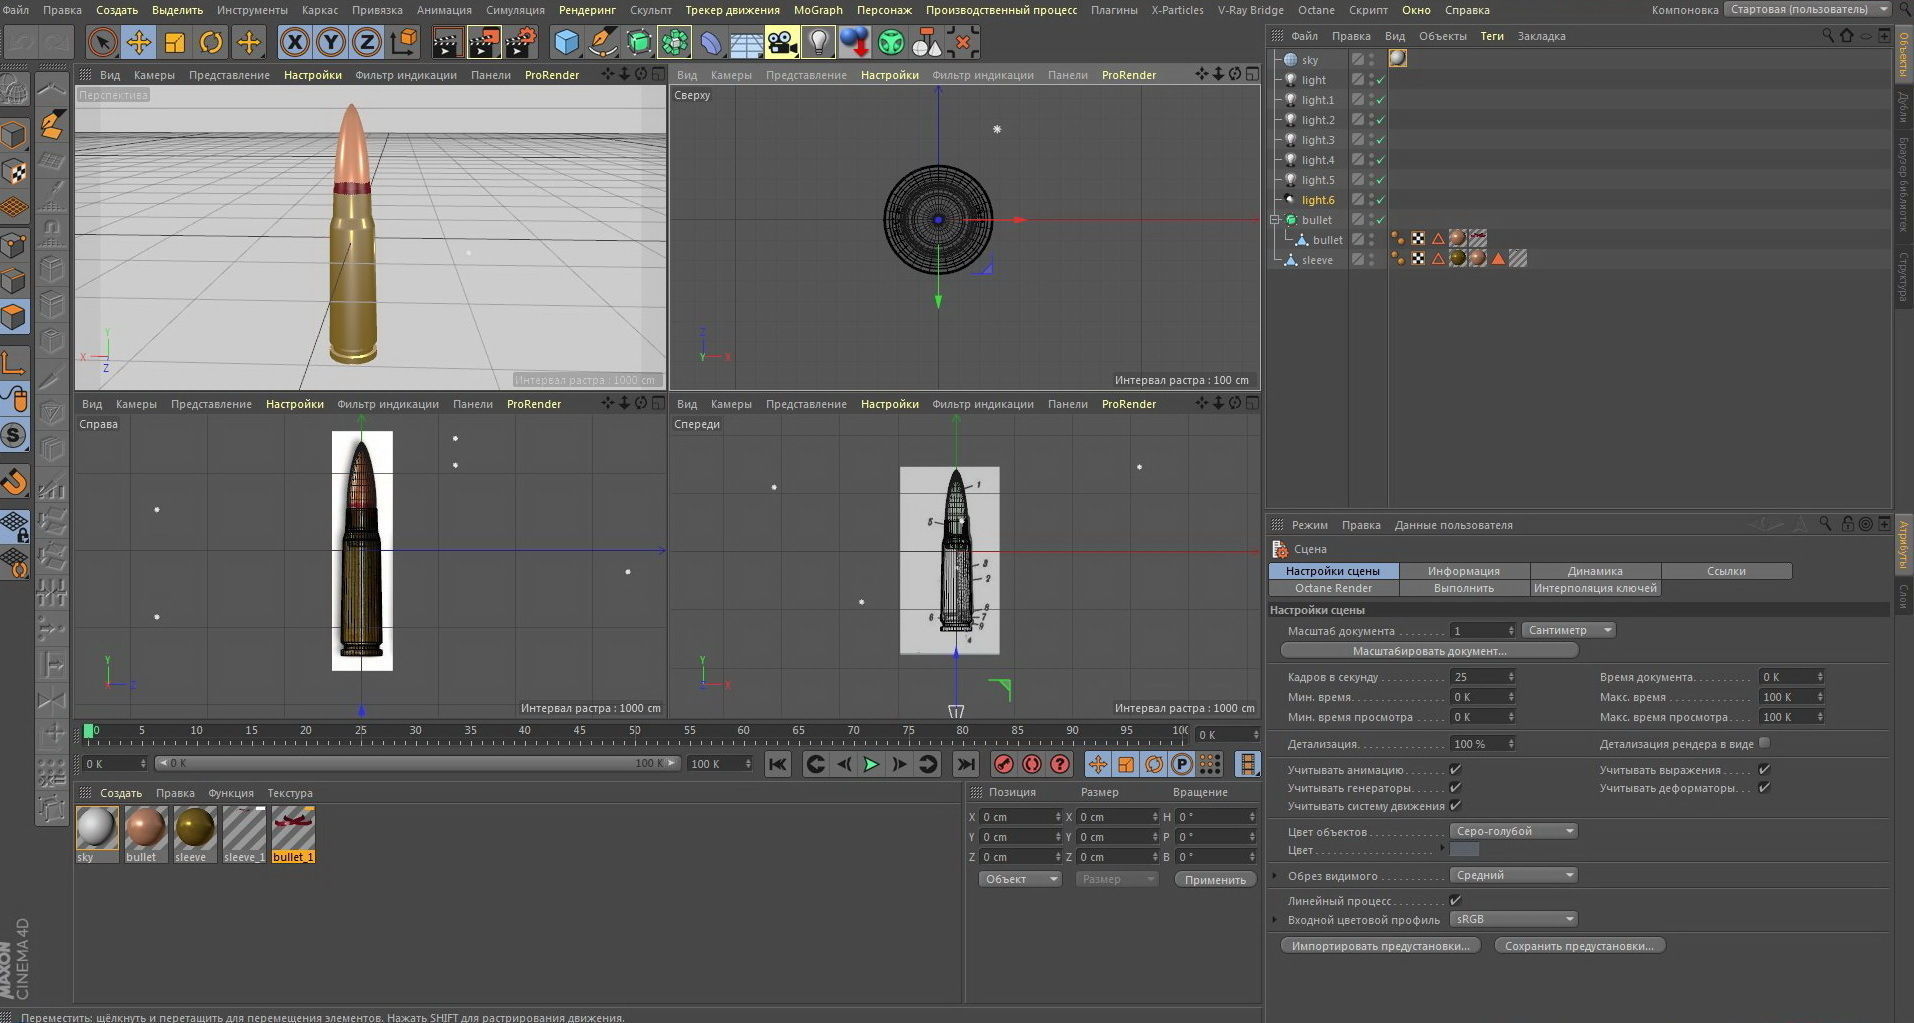Open the 'Рендеринг' menu
The height and width of the screenshot is (1023, 1914).
(587, 10)
